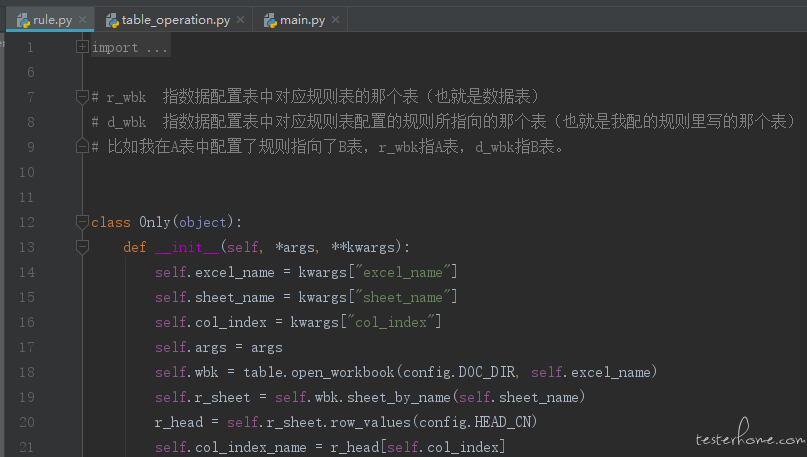Close the rule.py tab
The width and height of the screenshot is (807, 457).
[x=82, y=20]
